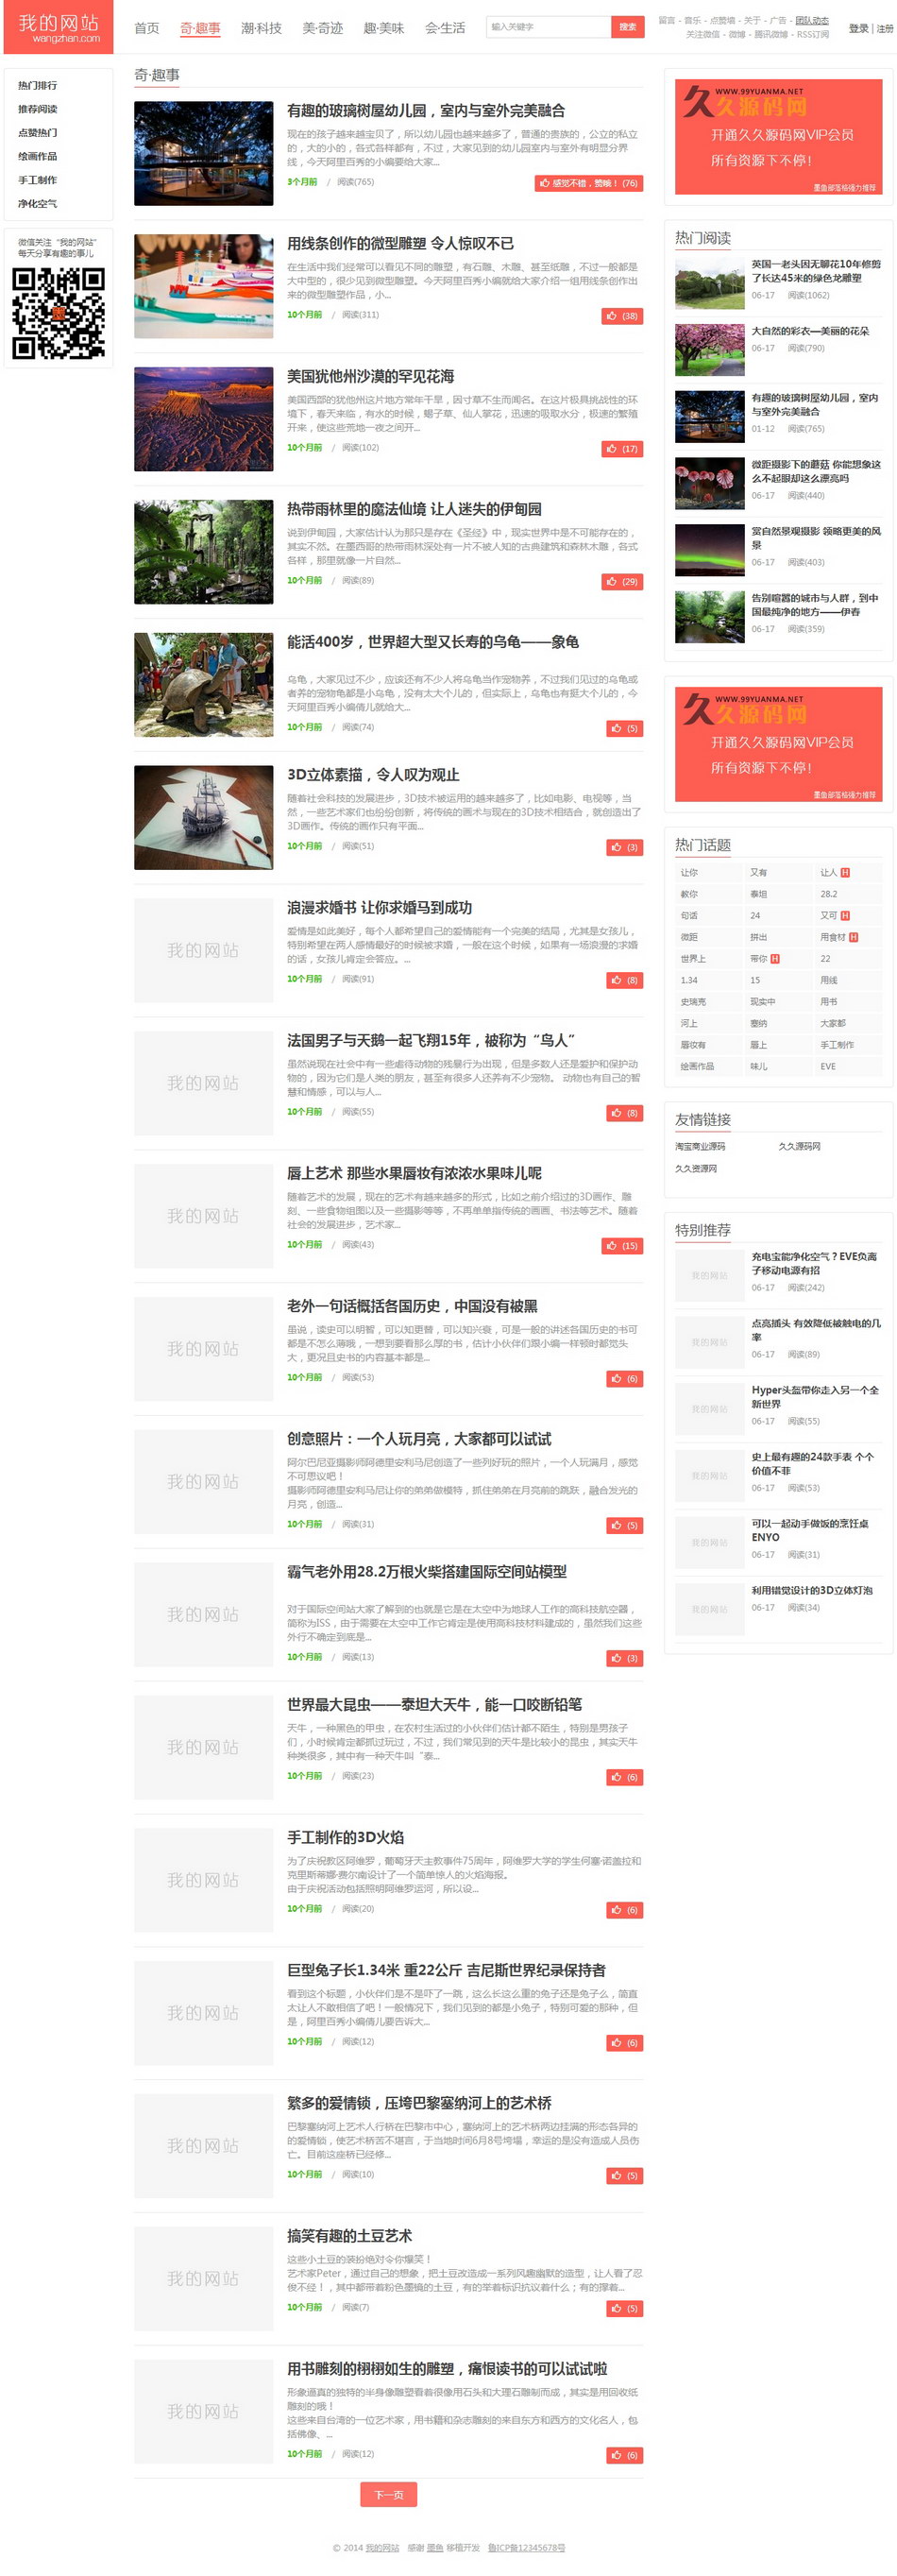Click thumbs-up on the 象龟 tortoise article
The image size is (897, 2576).
pos(624,728)
